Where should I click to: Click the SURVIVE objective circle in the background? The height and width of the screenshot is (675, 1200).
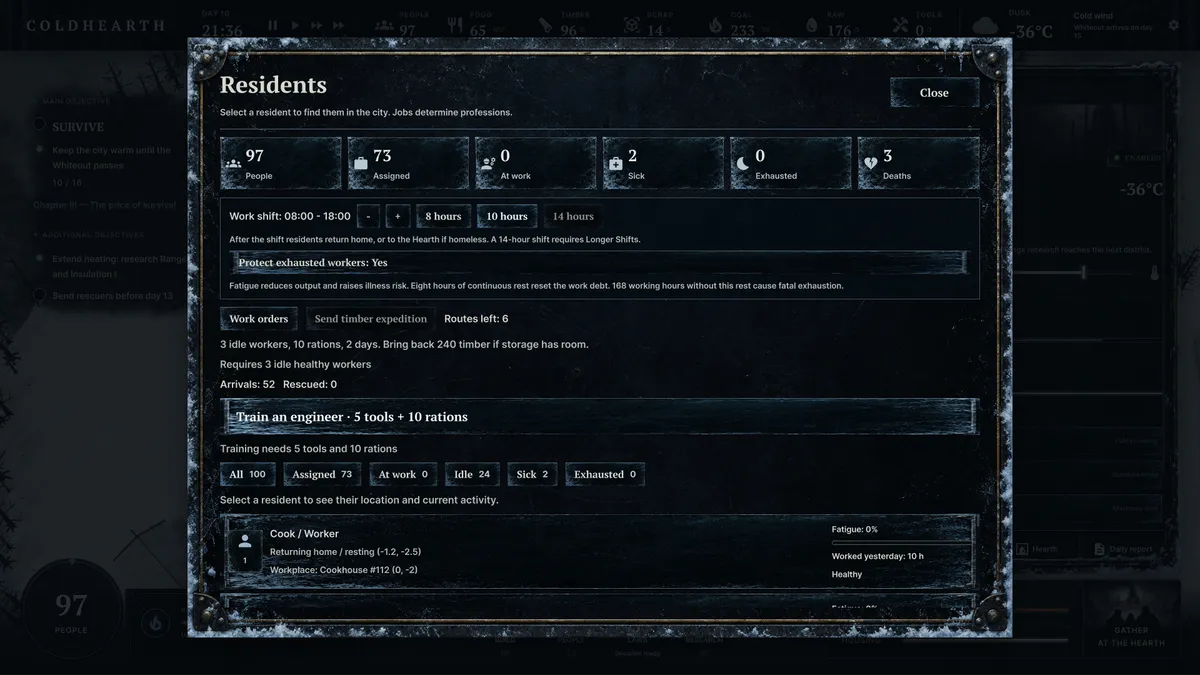[x=40, y=125]
